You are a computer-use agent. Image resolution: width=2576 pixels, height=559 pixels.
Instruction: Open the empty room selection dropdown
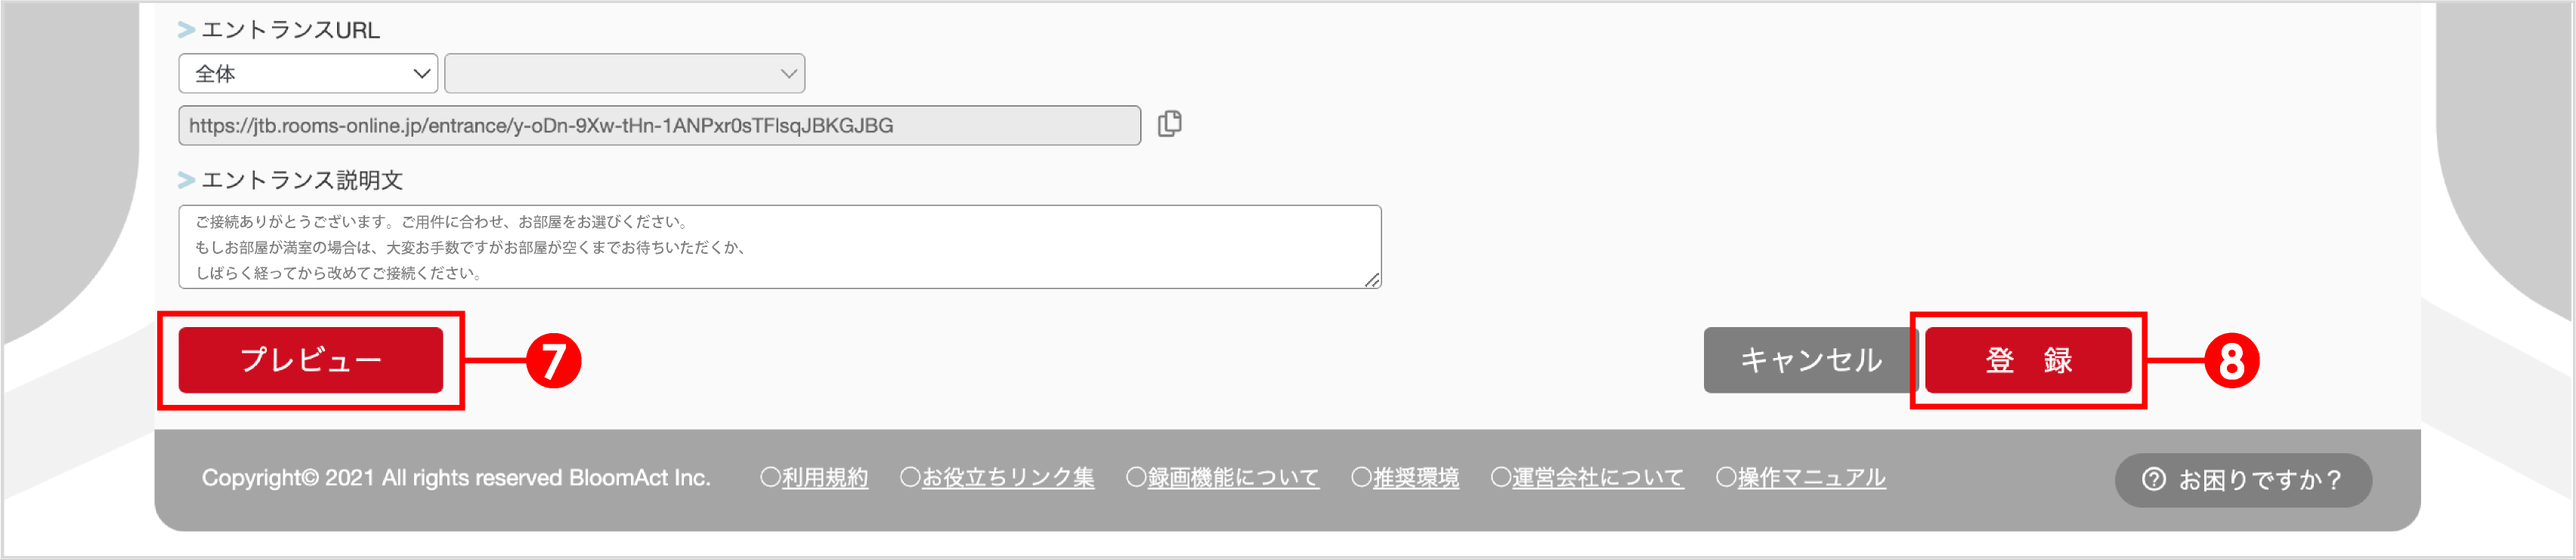point(624,72)
